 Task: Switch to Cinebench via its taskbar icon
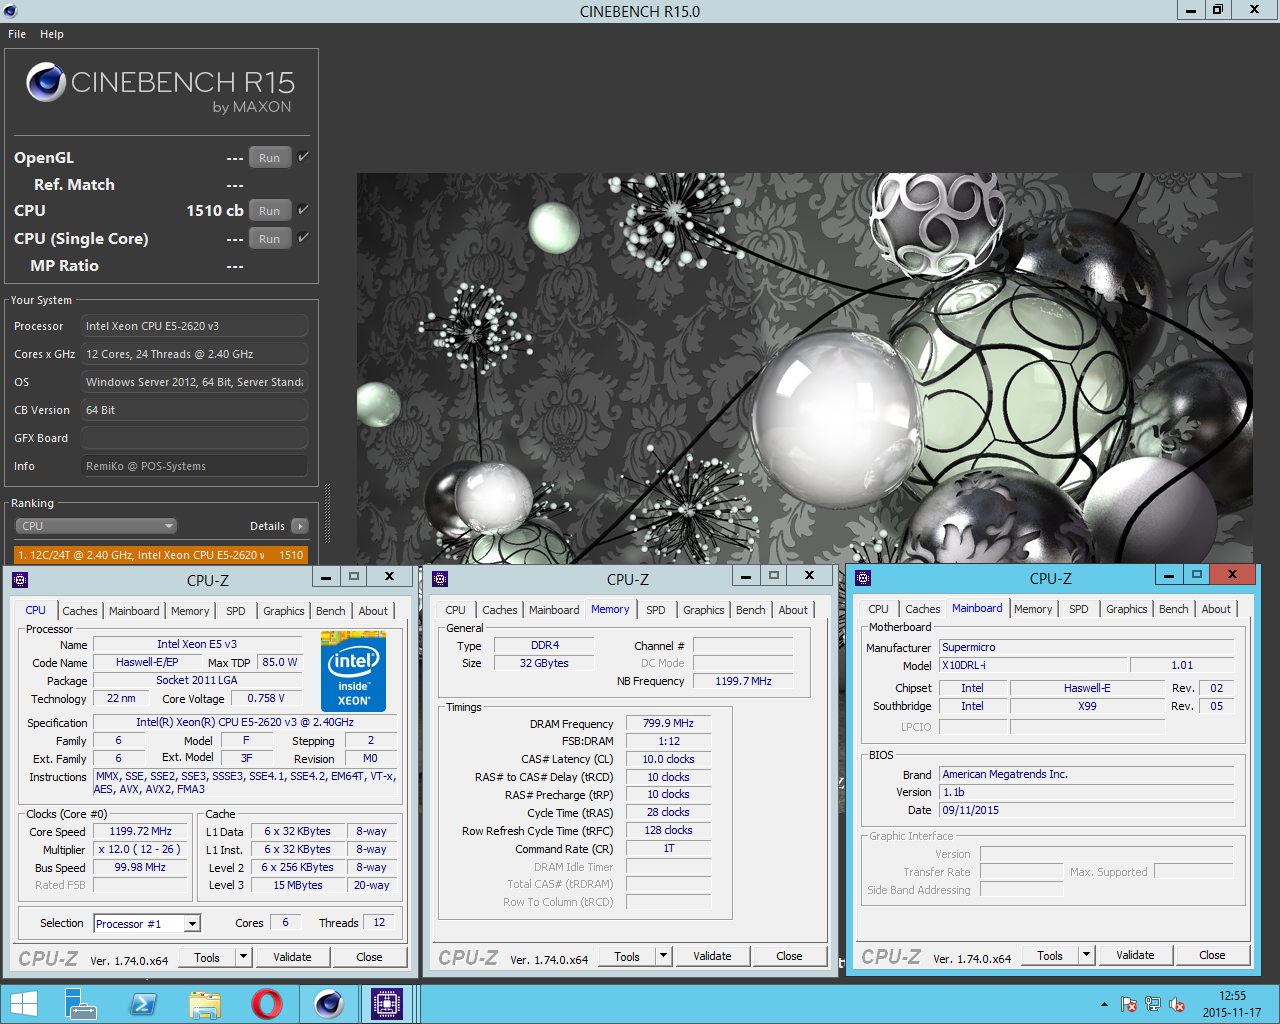(328, 1004)
